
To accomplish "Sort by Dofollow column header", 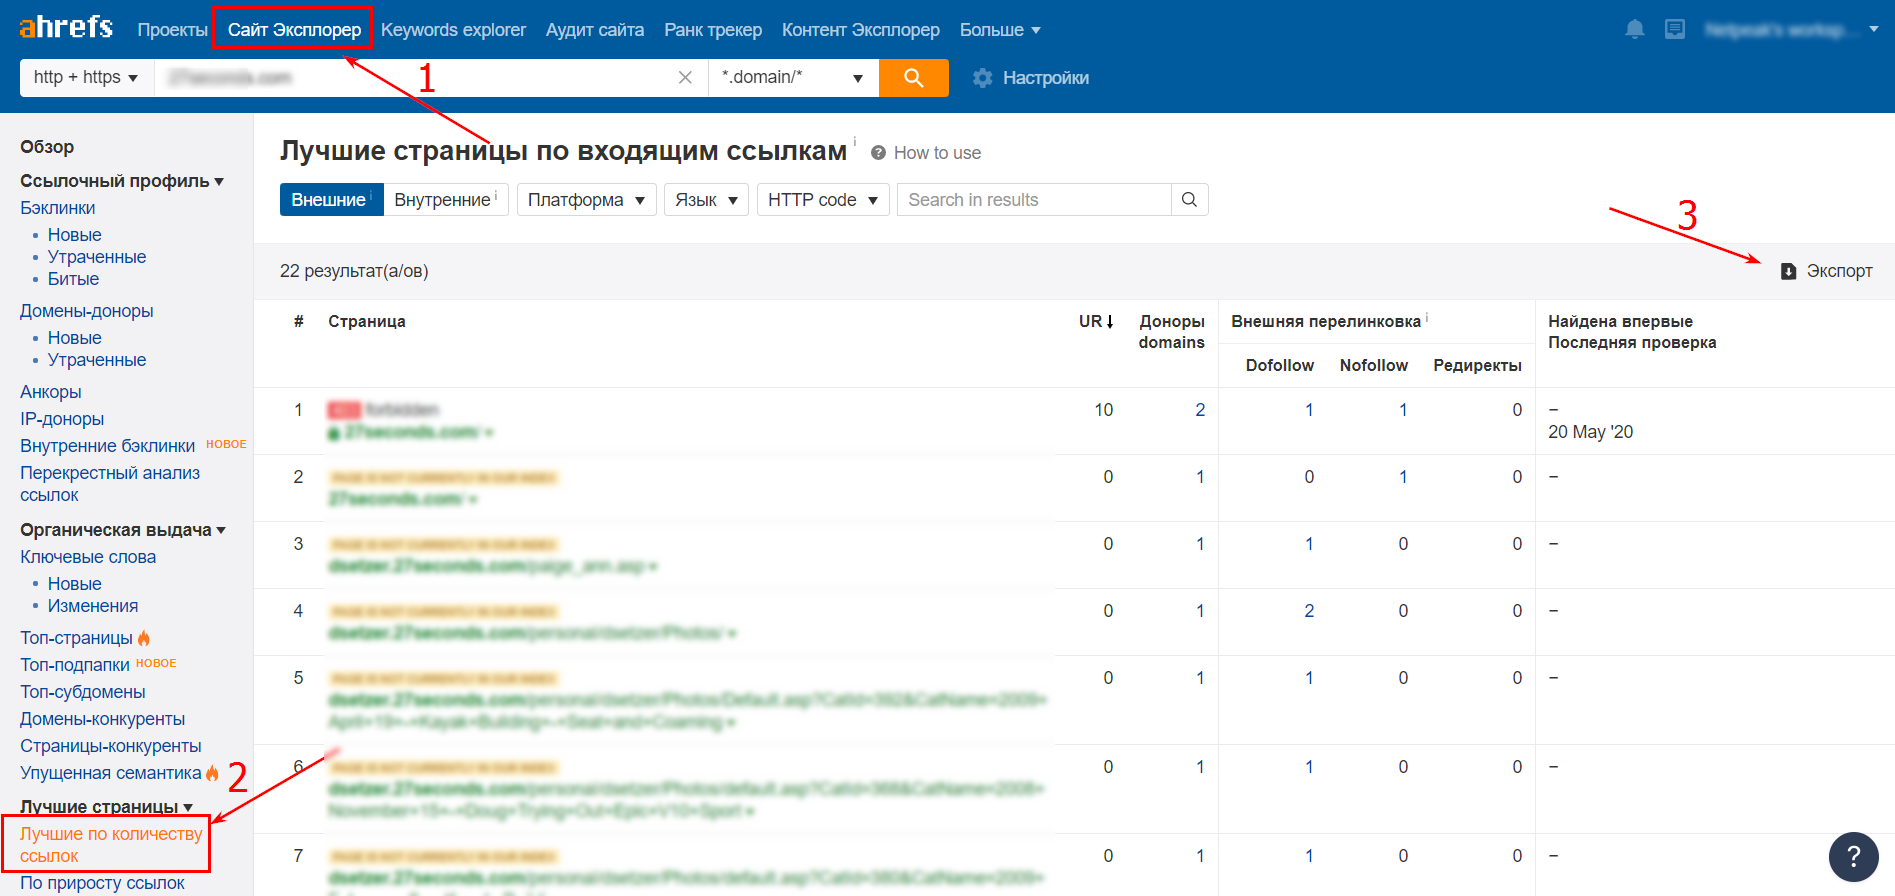I will pos(1279,366).
